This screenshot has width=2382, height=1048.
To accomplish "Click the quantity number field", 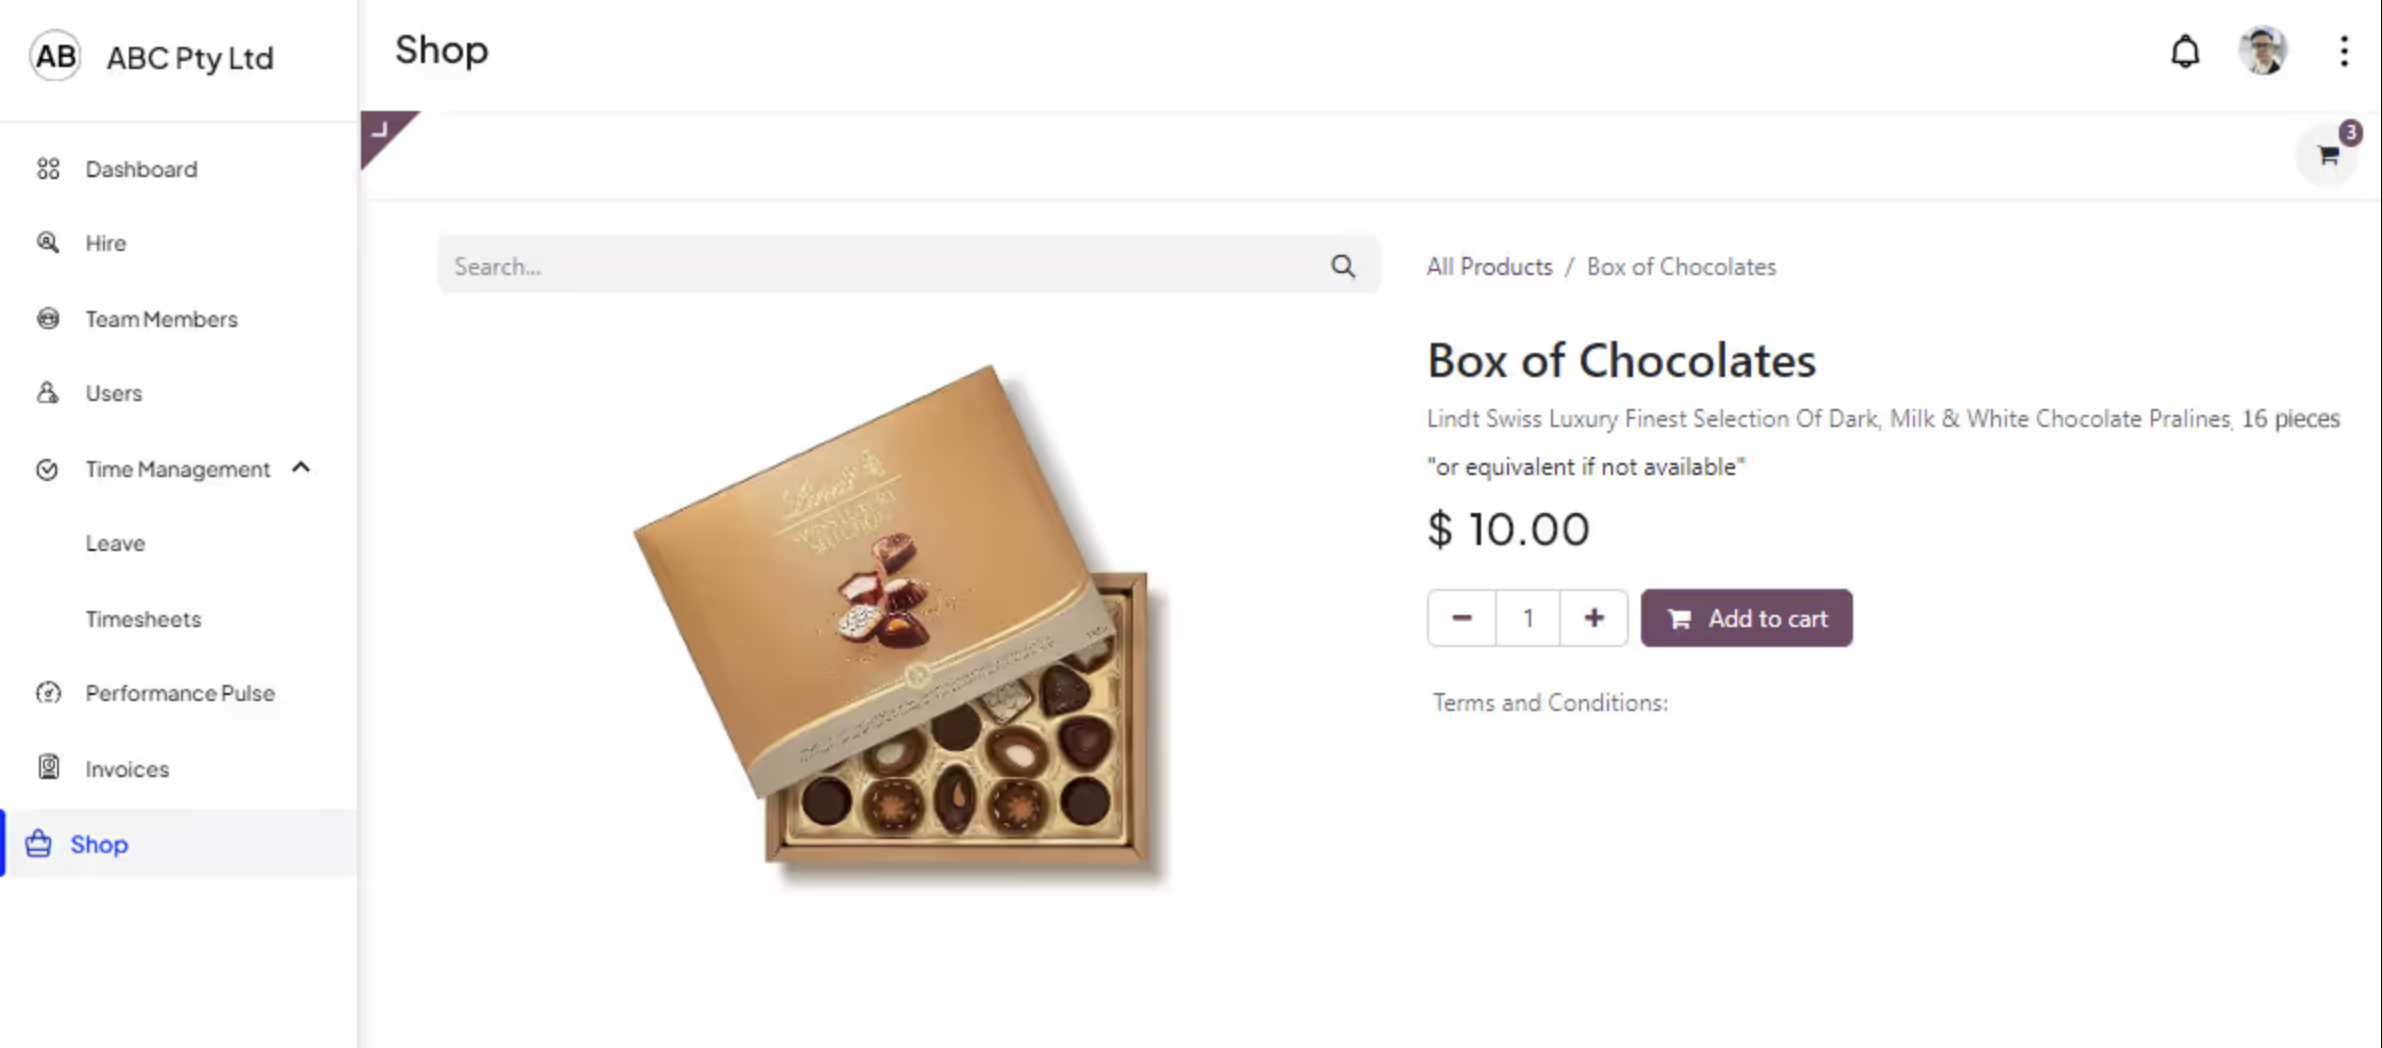I will coord(1528,618).
